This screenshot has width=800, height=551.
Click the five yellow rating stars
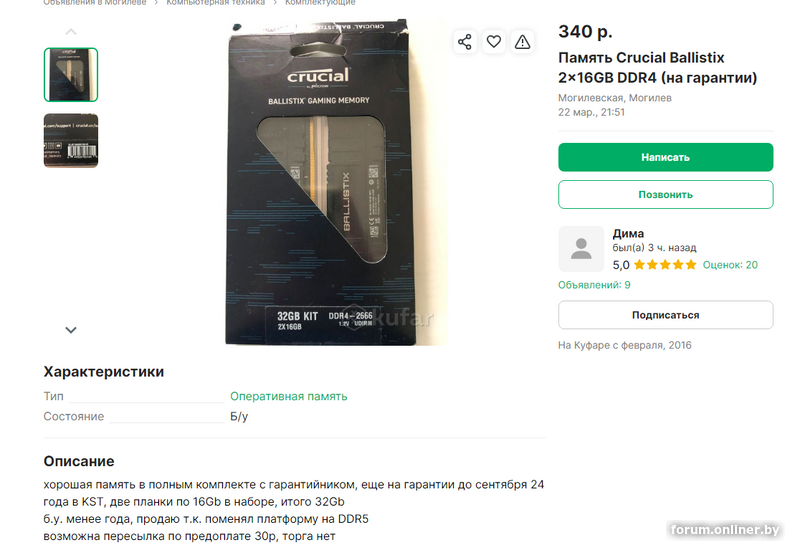(x=665, y=265)
